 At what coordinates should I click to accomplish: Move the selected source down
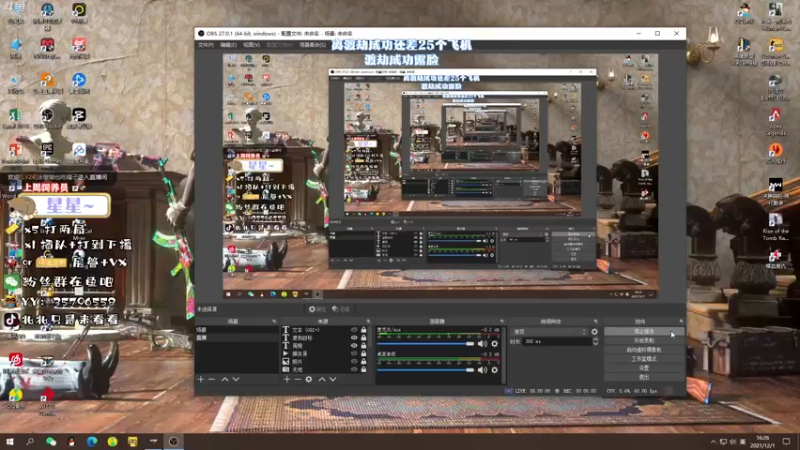click(x=333, y=379)
